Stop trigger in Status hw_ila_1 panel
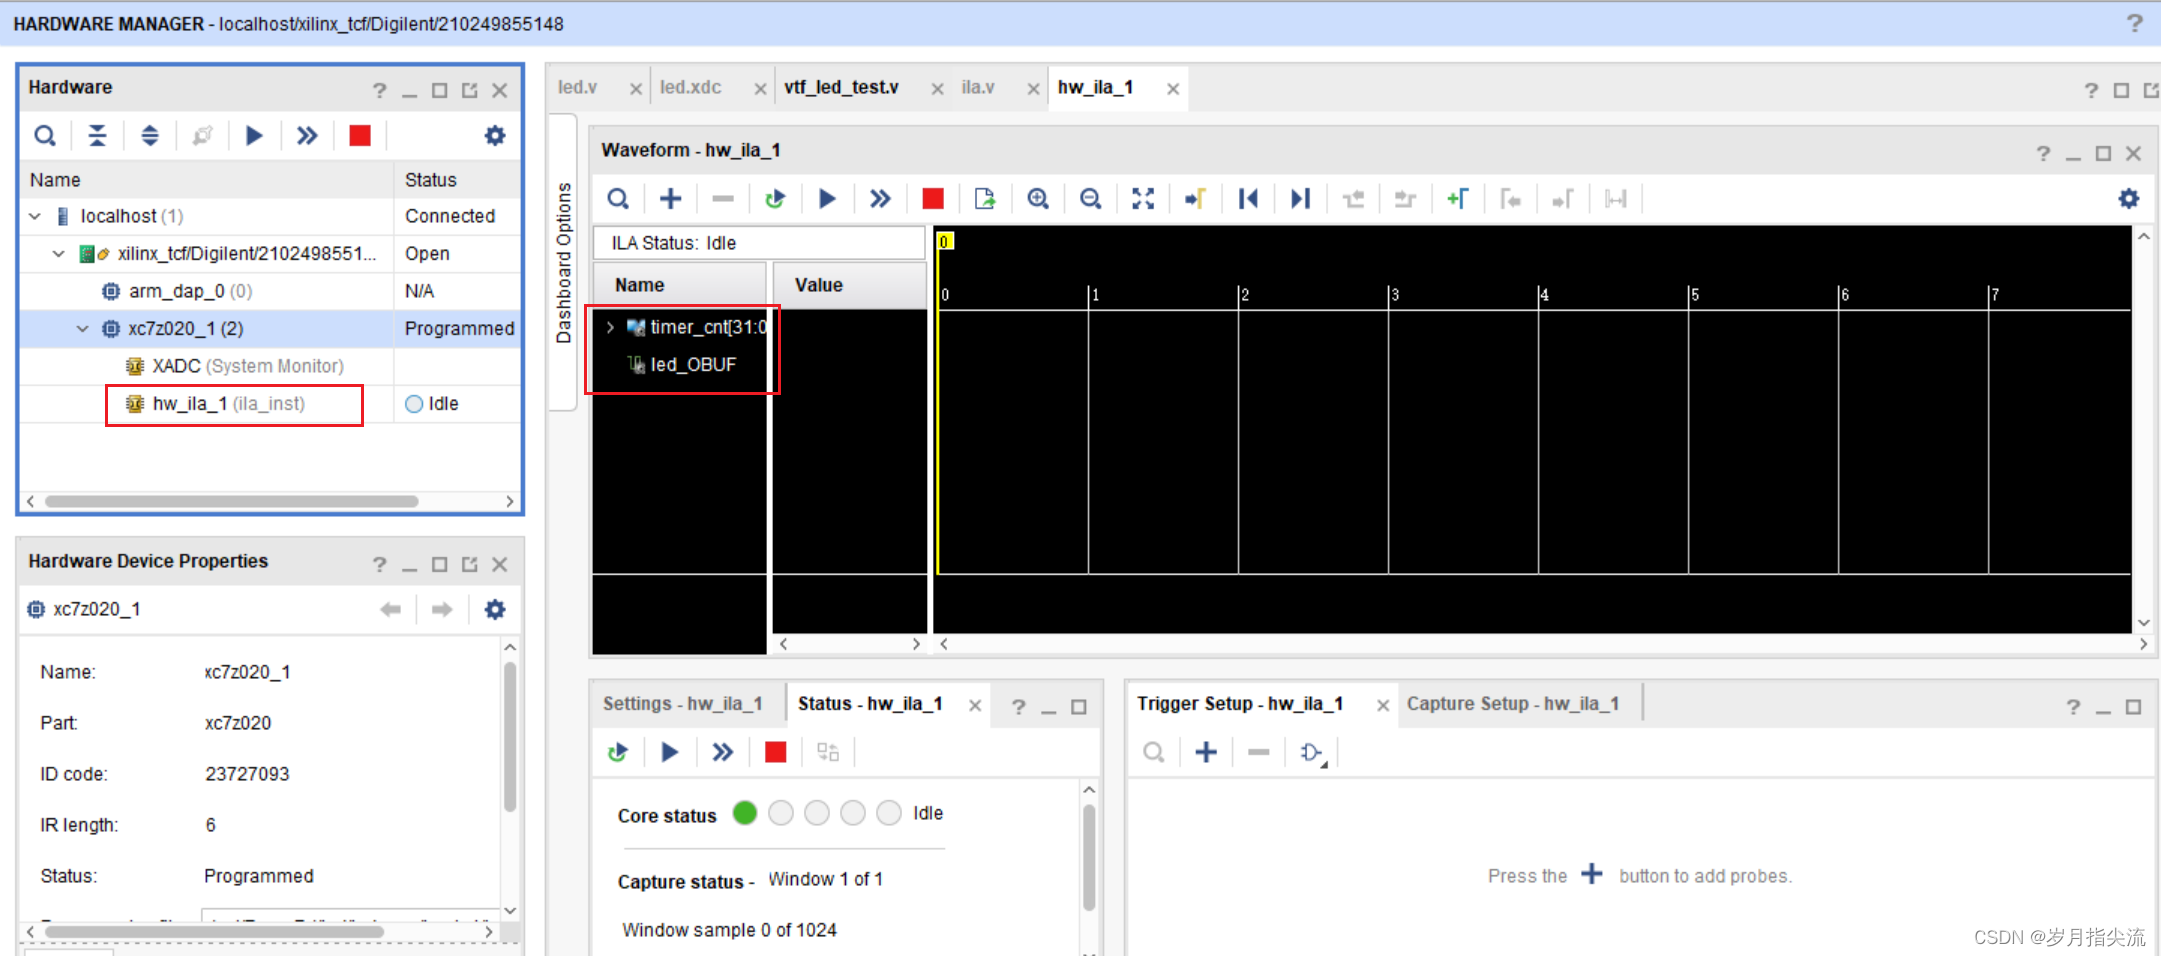Viewport: 2161px width, 956px height. click(776, 752)
